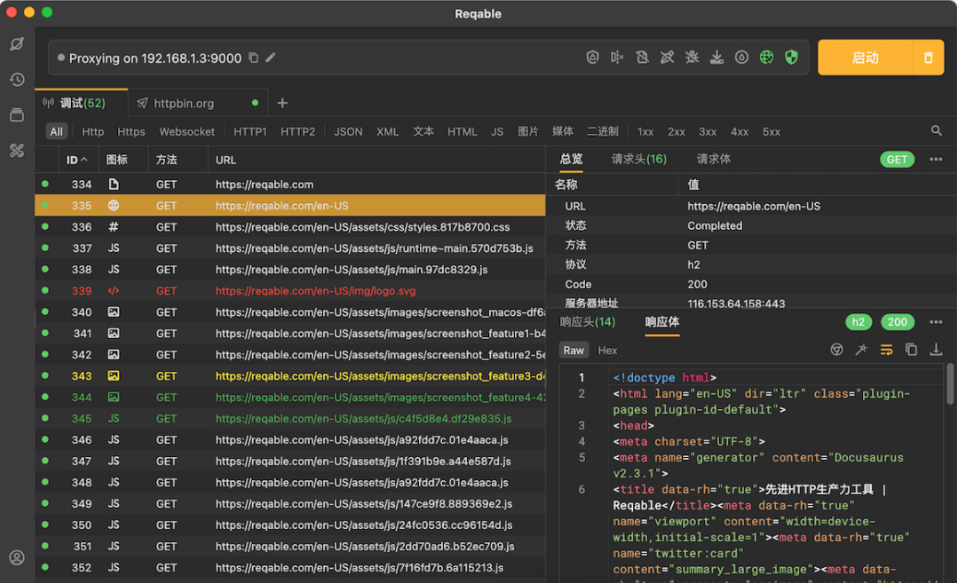Open the 请求头(16) request headers tab
The image size is (957, 583).
639,159
